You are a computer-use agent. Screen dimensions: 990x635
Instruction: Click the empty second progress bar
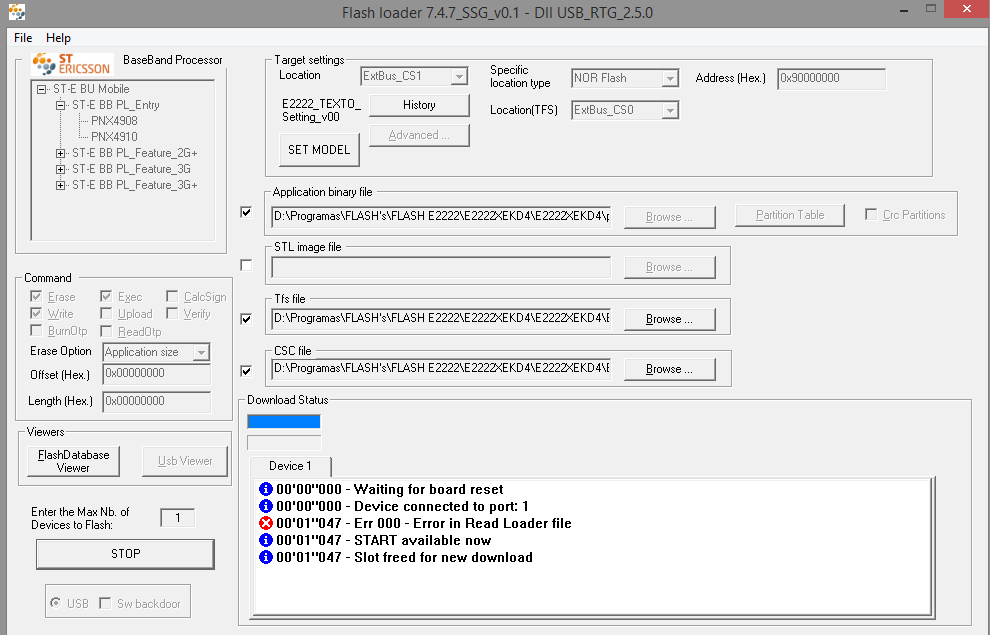[283, 442]
